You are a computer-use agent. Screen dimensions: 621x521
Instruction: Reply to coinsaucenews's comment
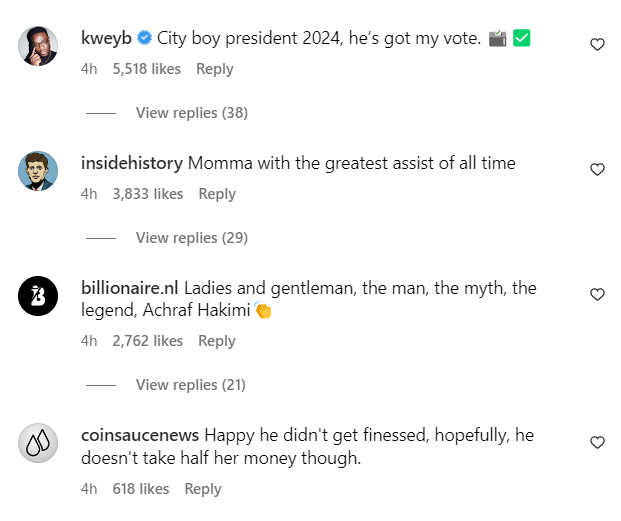tap(203, 489)
